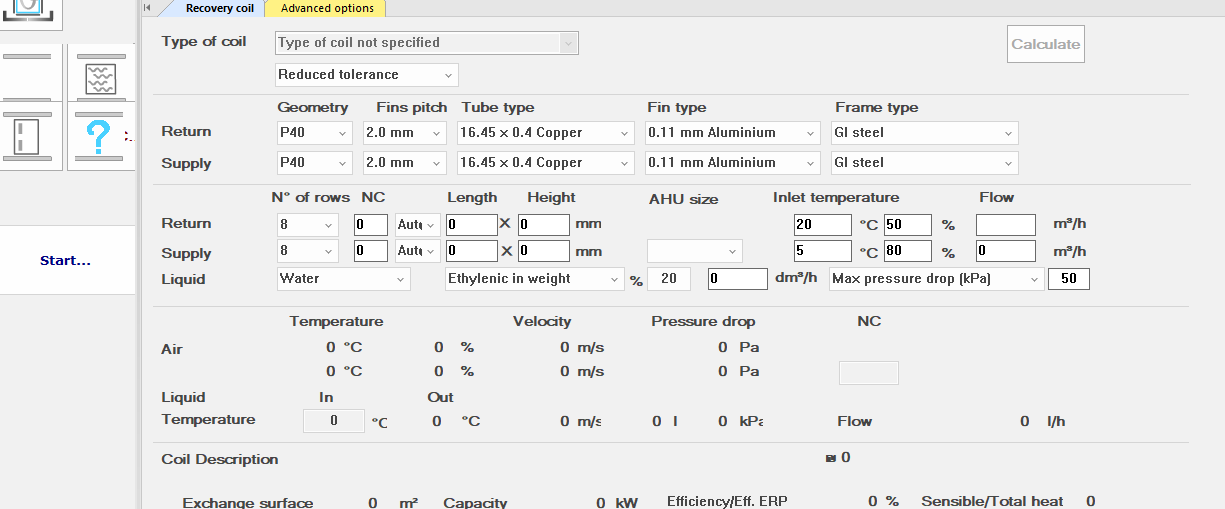Open the Return Frame type dropdown
Image resolution: width=1225 pixels, height=509 pixels.
pyautogui.click(x=925, y=133)
